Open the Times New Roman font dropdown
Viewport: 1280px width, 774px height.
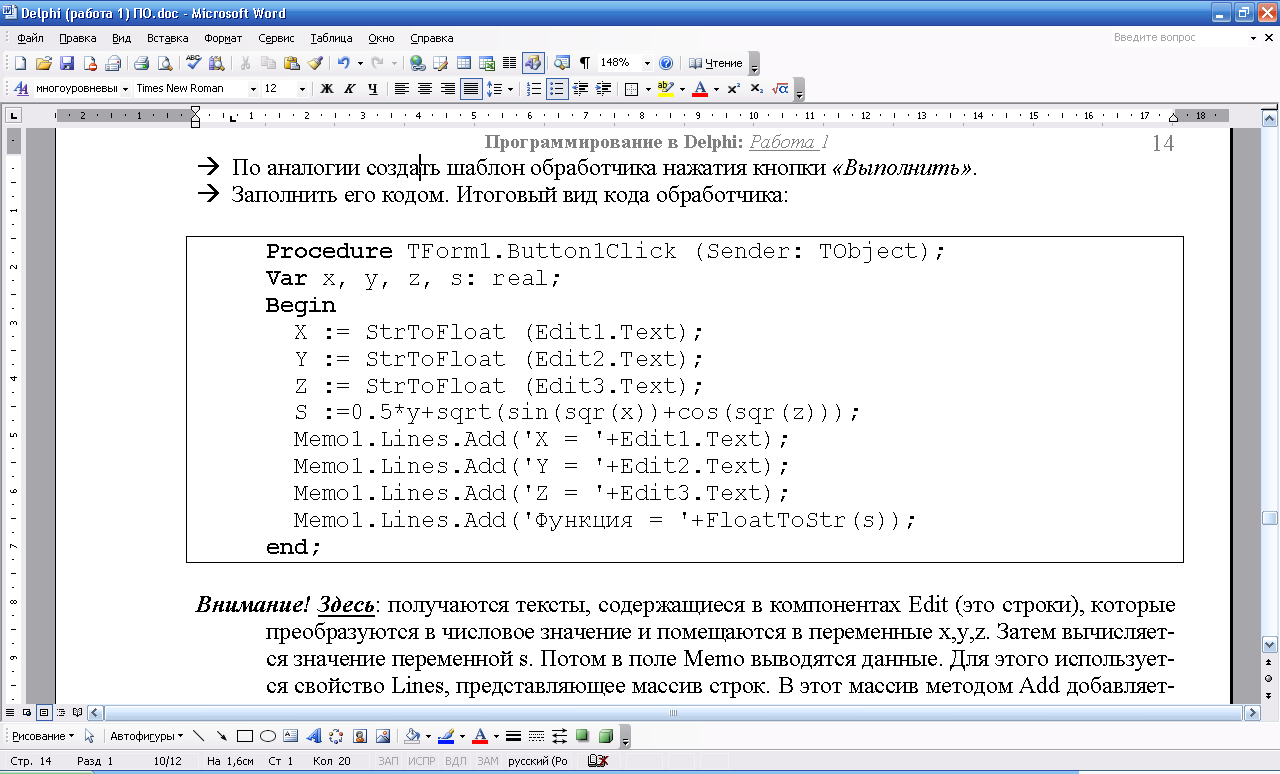(x=253, y=89)
